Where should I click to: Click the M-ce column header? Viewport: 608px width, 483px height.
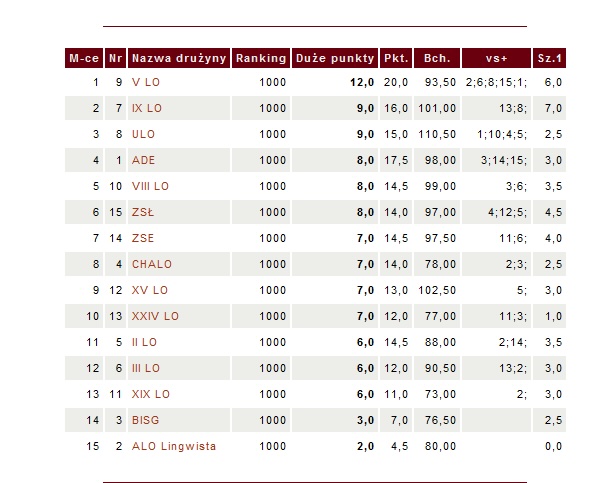coord(83,57)
